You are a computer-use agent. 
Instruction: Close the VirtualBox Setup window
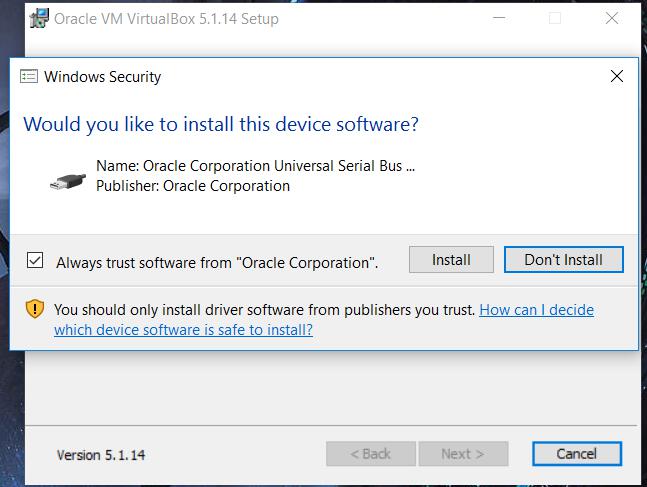click(x=612, y=18)
